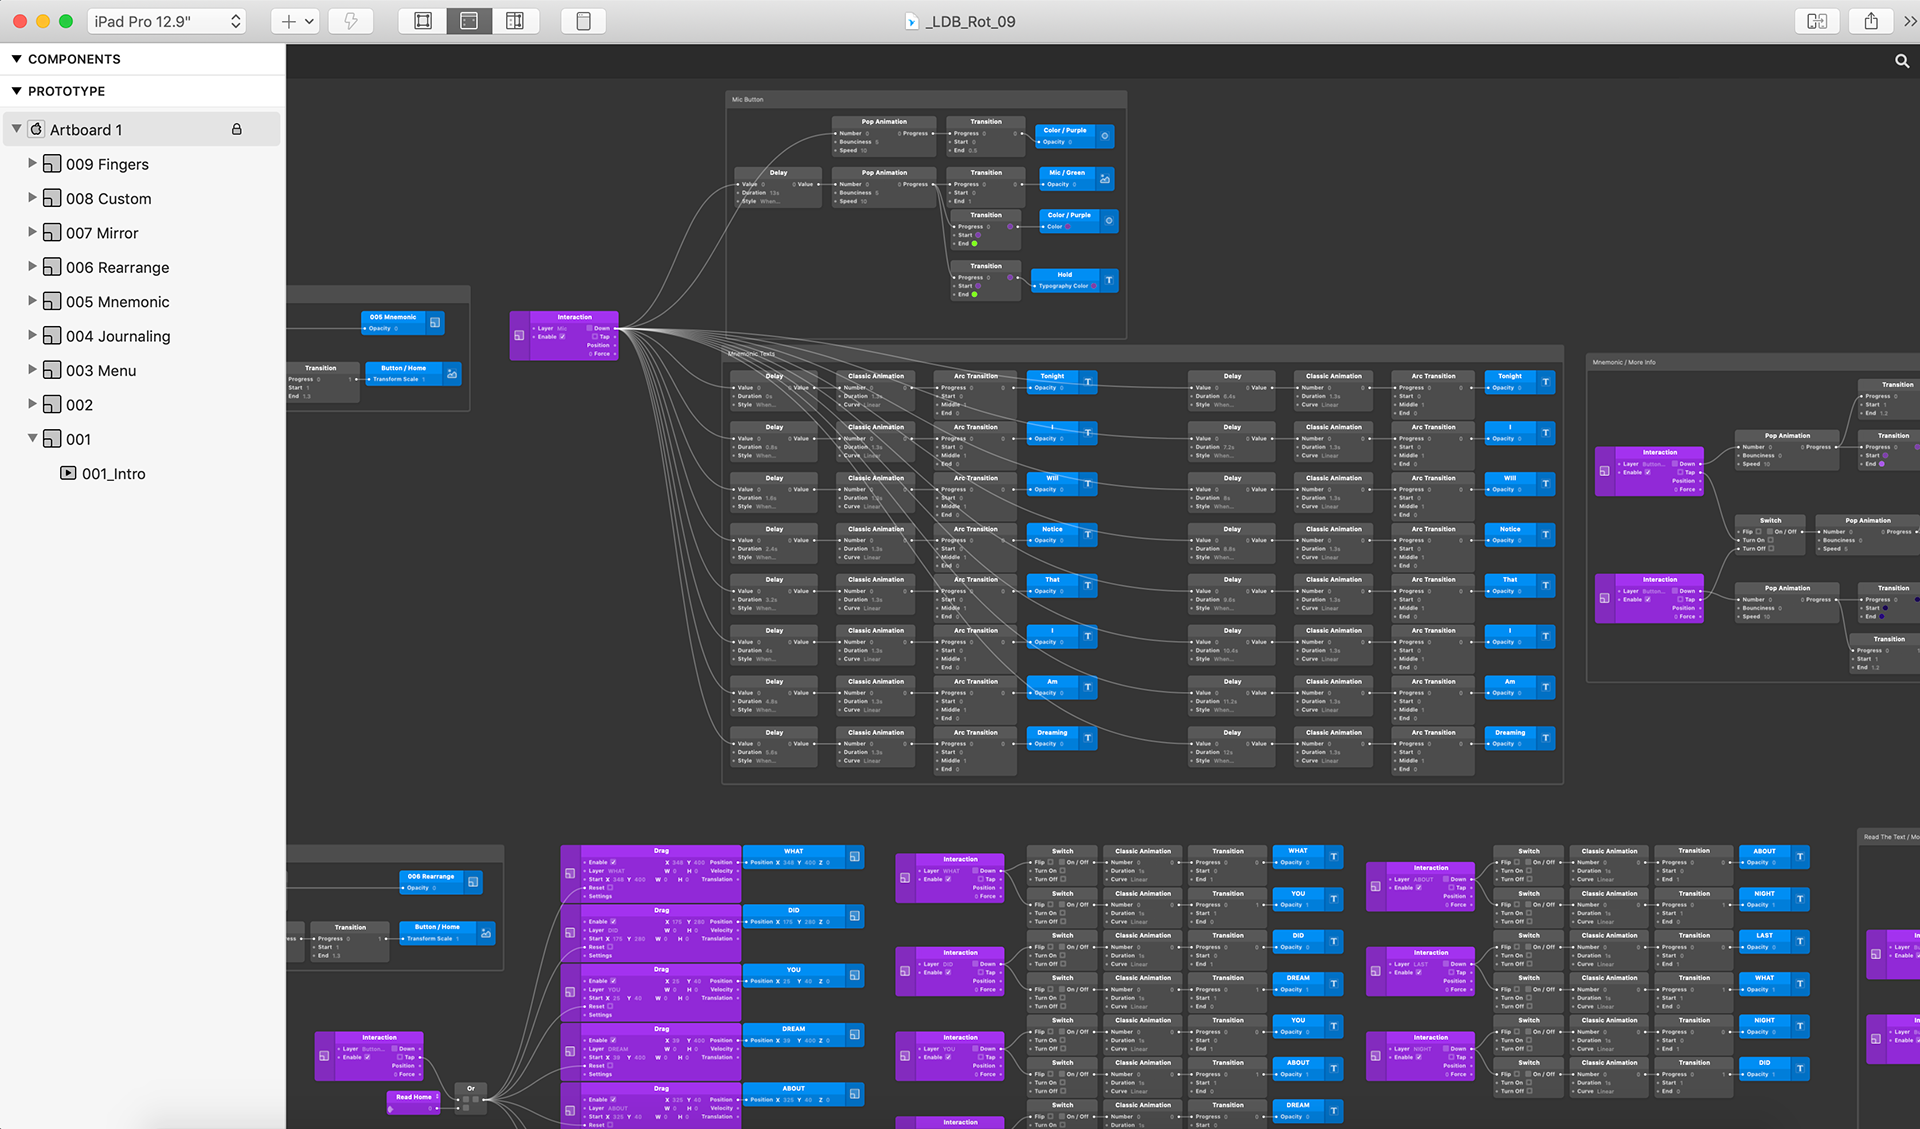Click the Tonight text node title in Mnemonic Texts

(1052, 376)
